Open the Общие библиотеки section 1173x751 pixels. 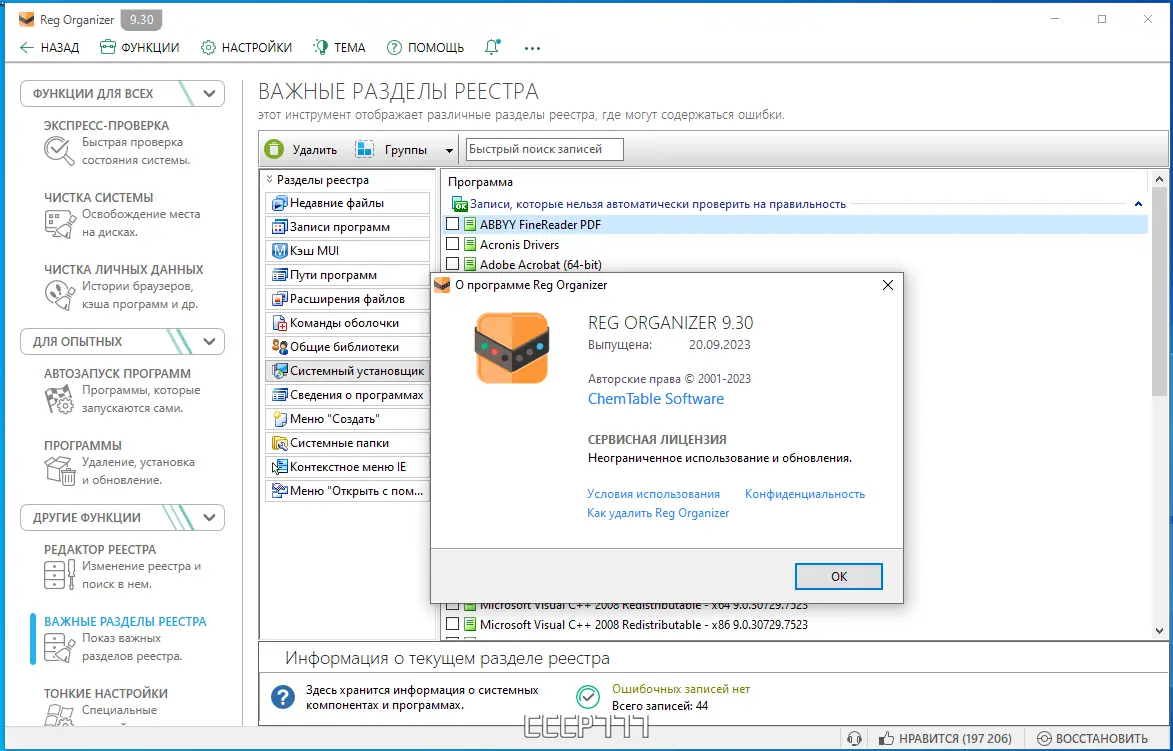pyautogui.click(x=347, y=346)
